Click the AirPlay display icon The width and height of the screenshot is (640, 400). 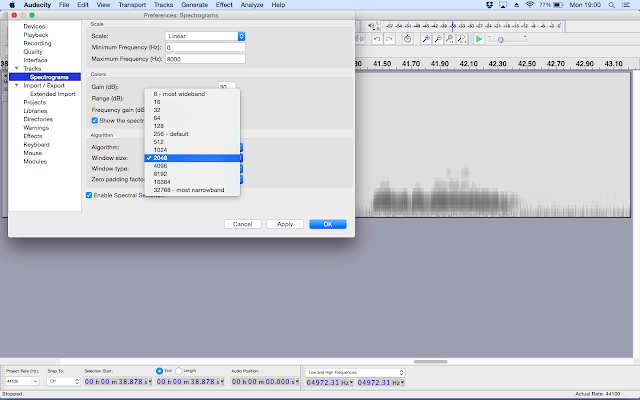(503, 5)
